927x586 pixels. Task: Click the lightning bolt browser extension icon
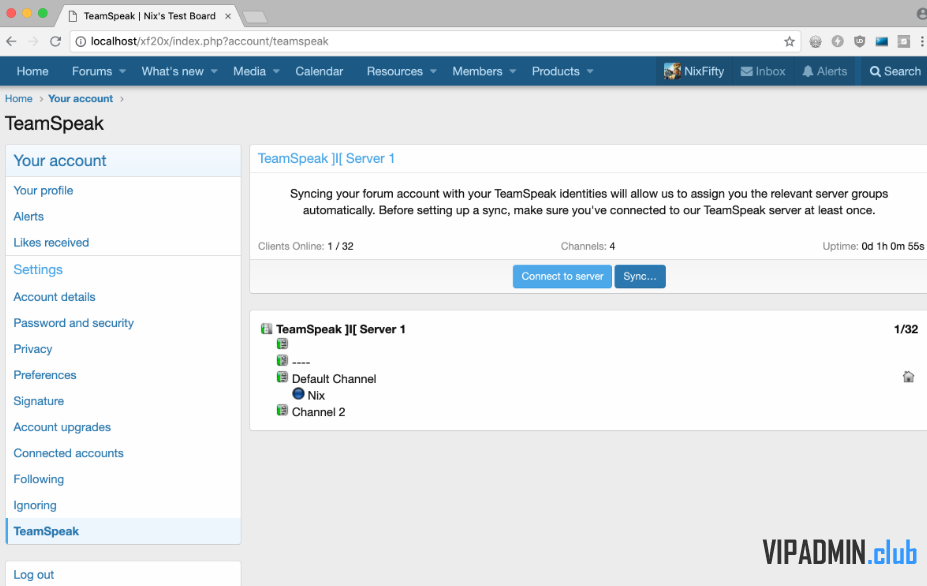(x=838, y=41)
